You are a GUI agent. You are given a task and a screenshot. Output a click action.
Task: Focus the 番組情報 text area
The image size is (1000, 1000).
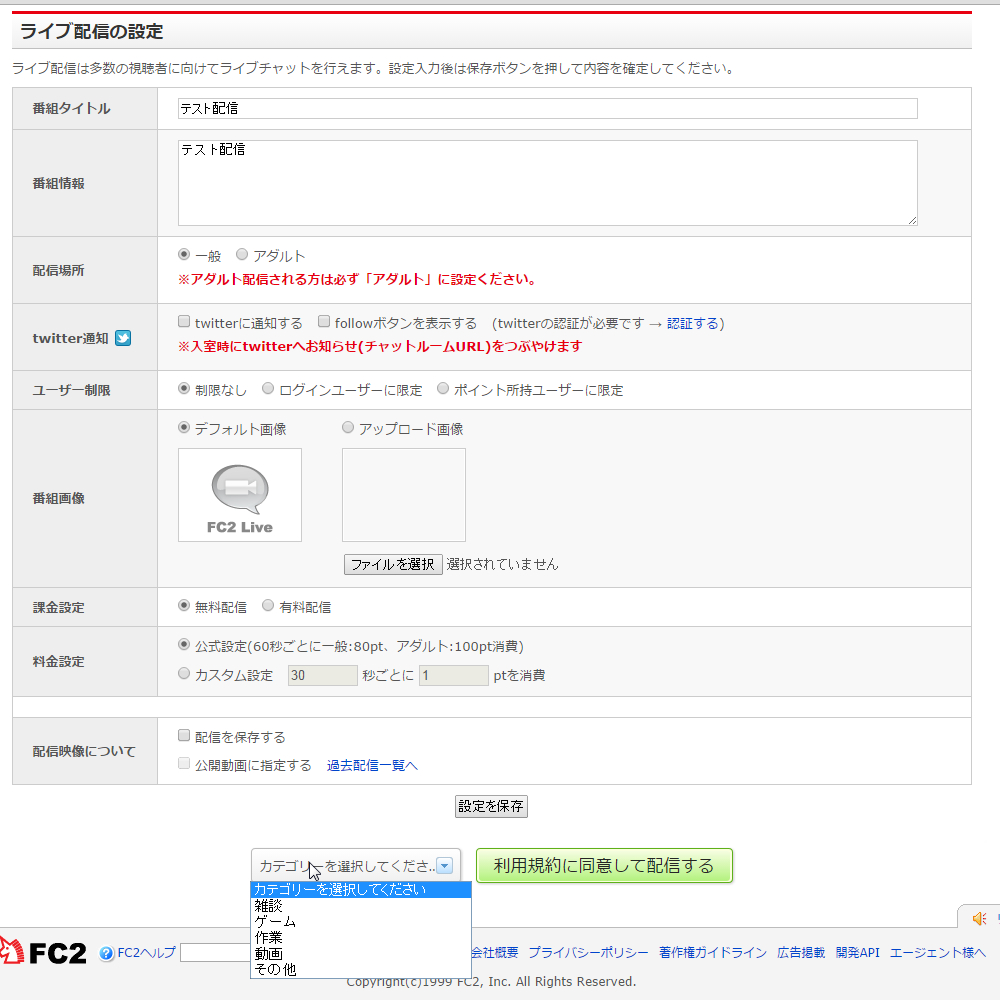pyautogui.click(x=547, y=183)
